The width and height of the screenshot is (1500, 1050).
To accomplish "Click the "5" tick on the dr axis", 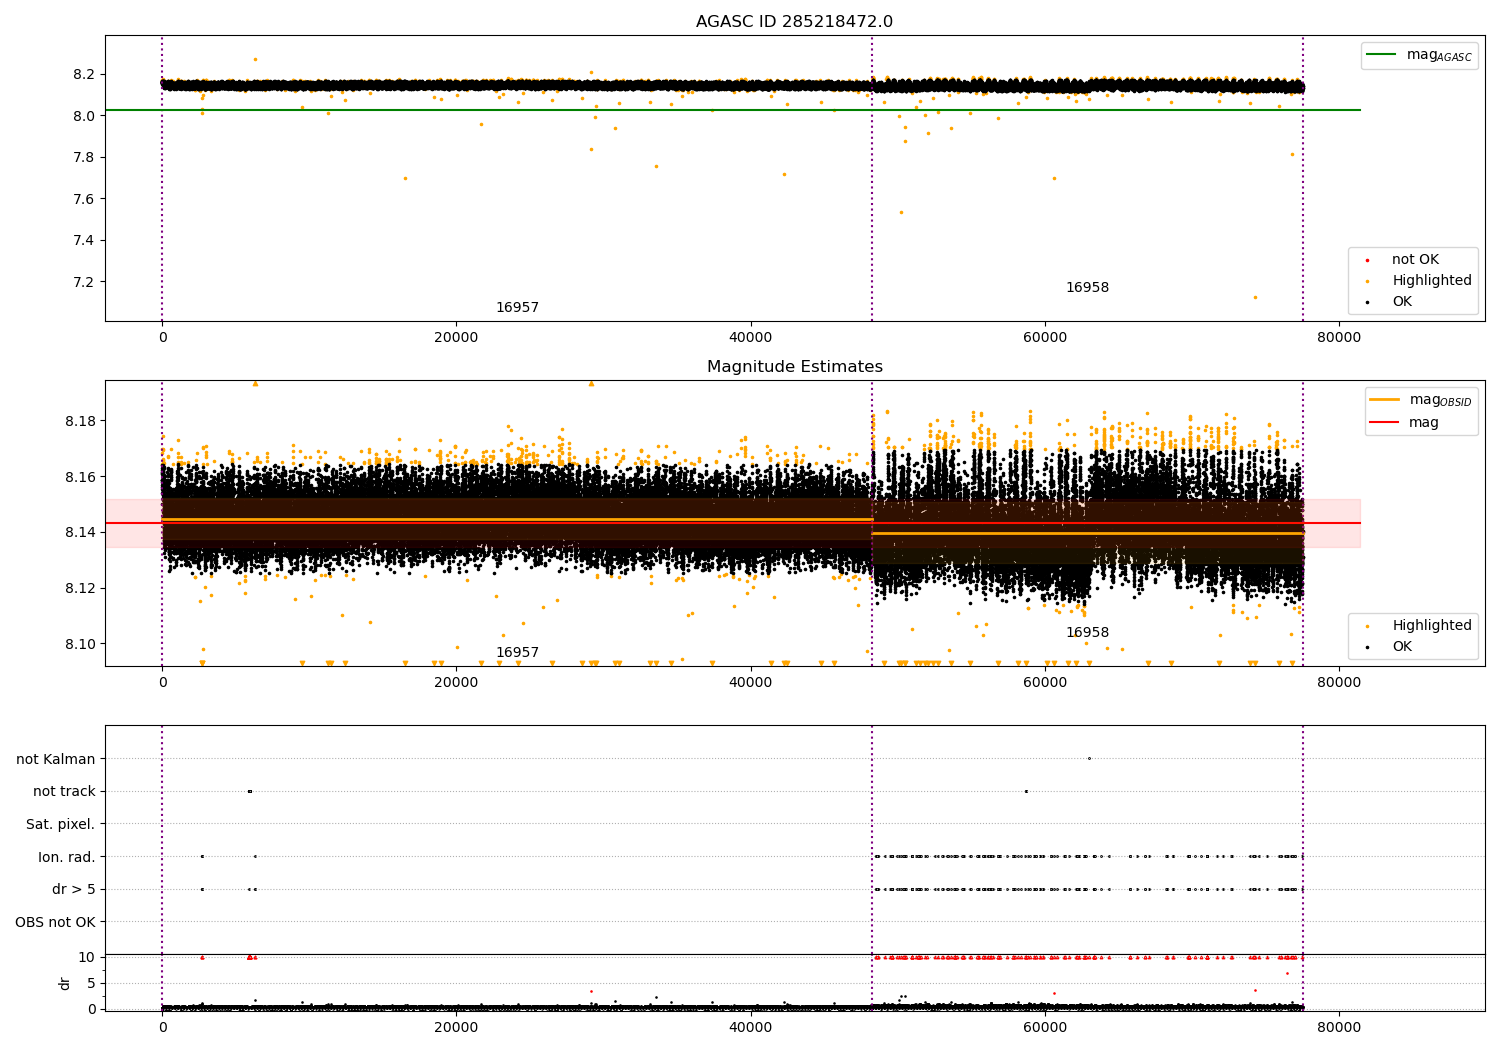I will pyautogui.click(x=91, y=983).
